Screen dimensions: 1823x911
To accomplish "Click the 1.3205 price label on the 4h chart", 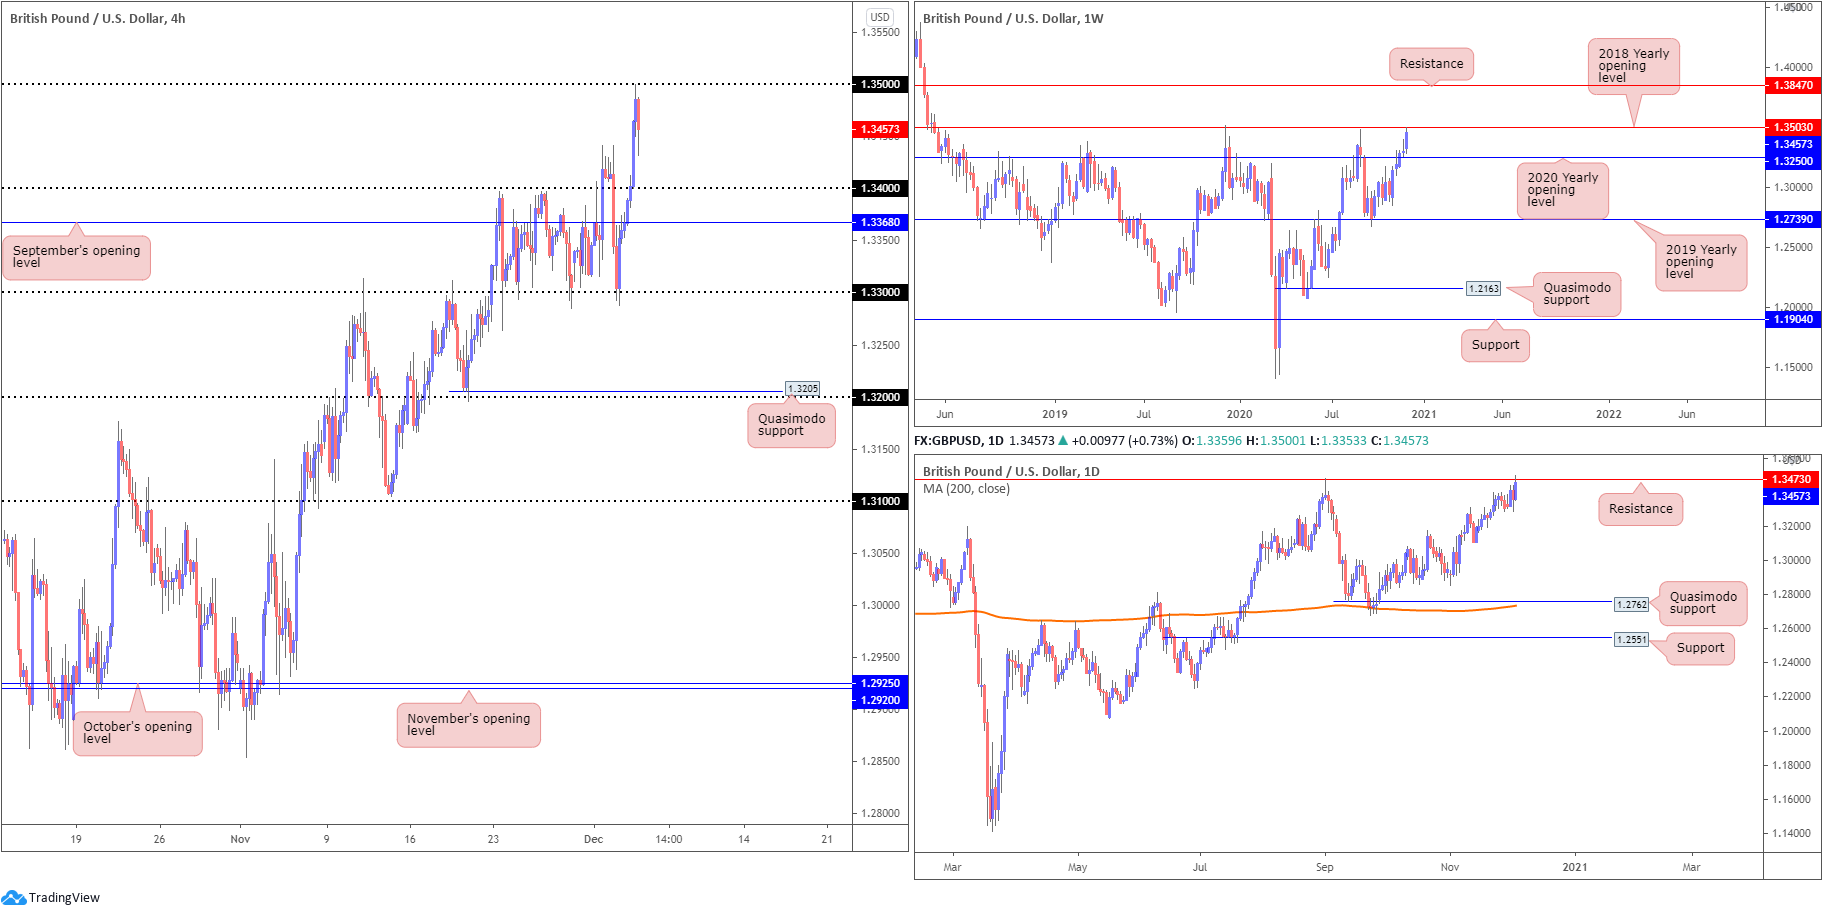I will [x=802, y=388].
